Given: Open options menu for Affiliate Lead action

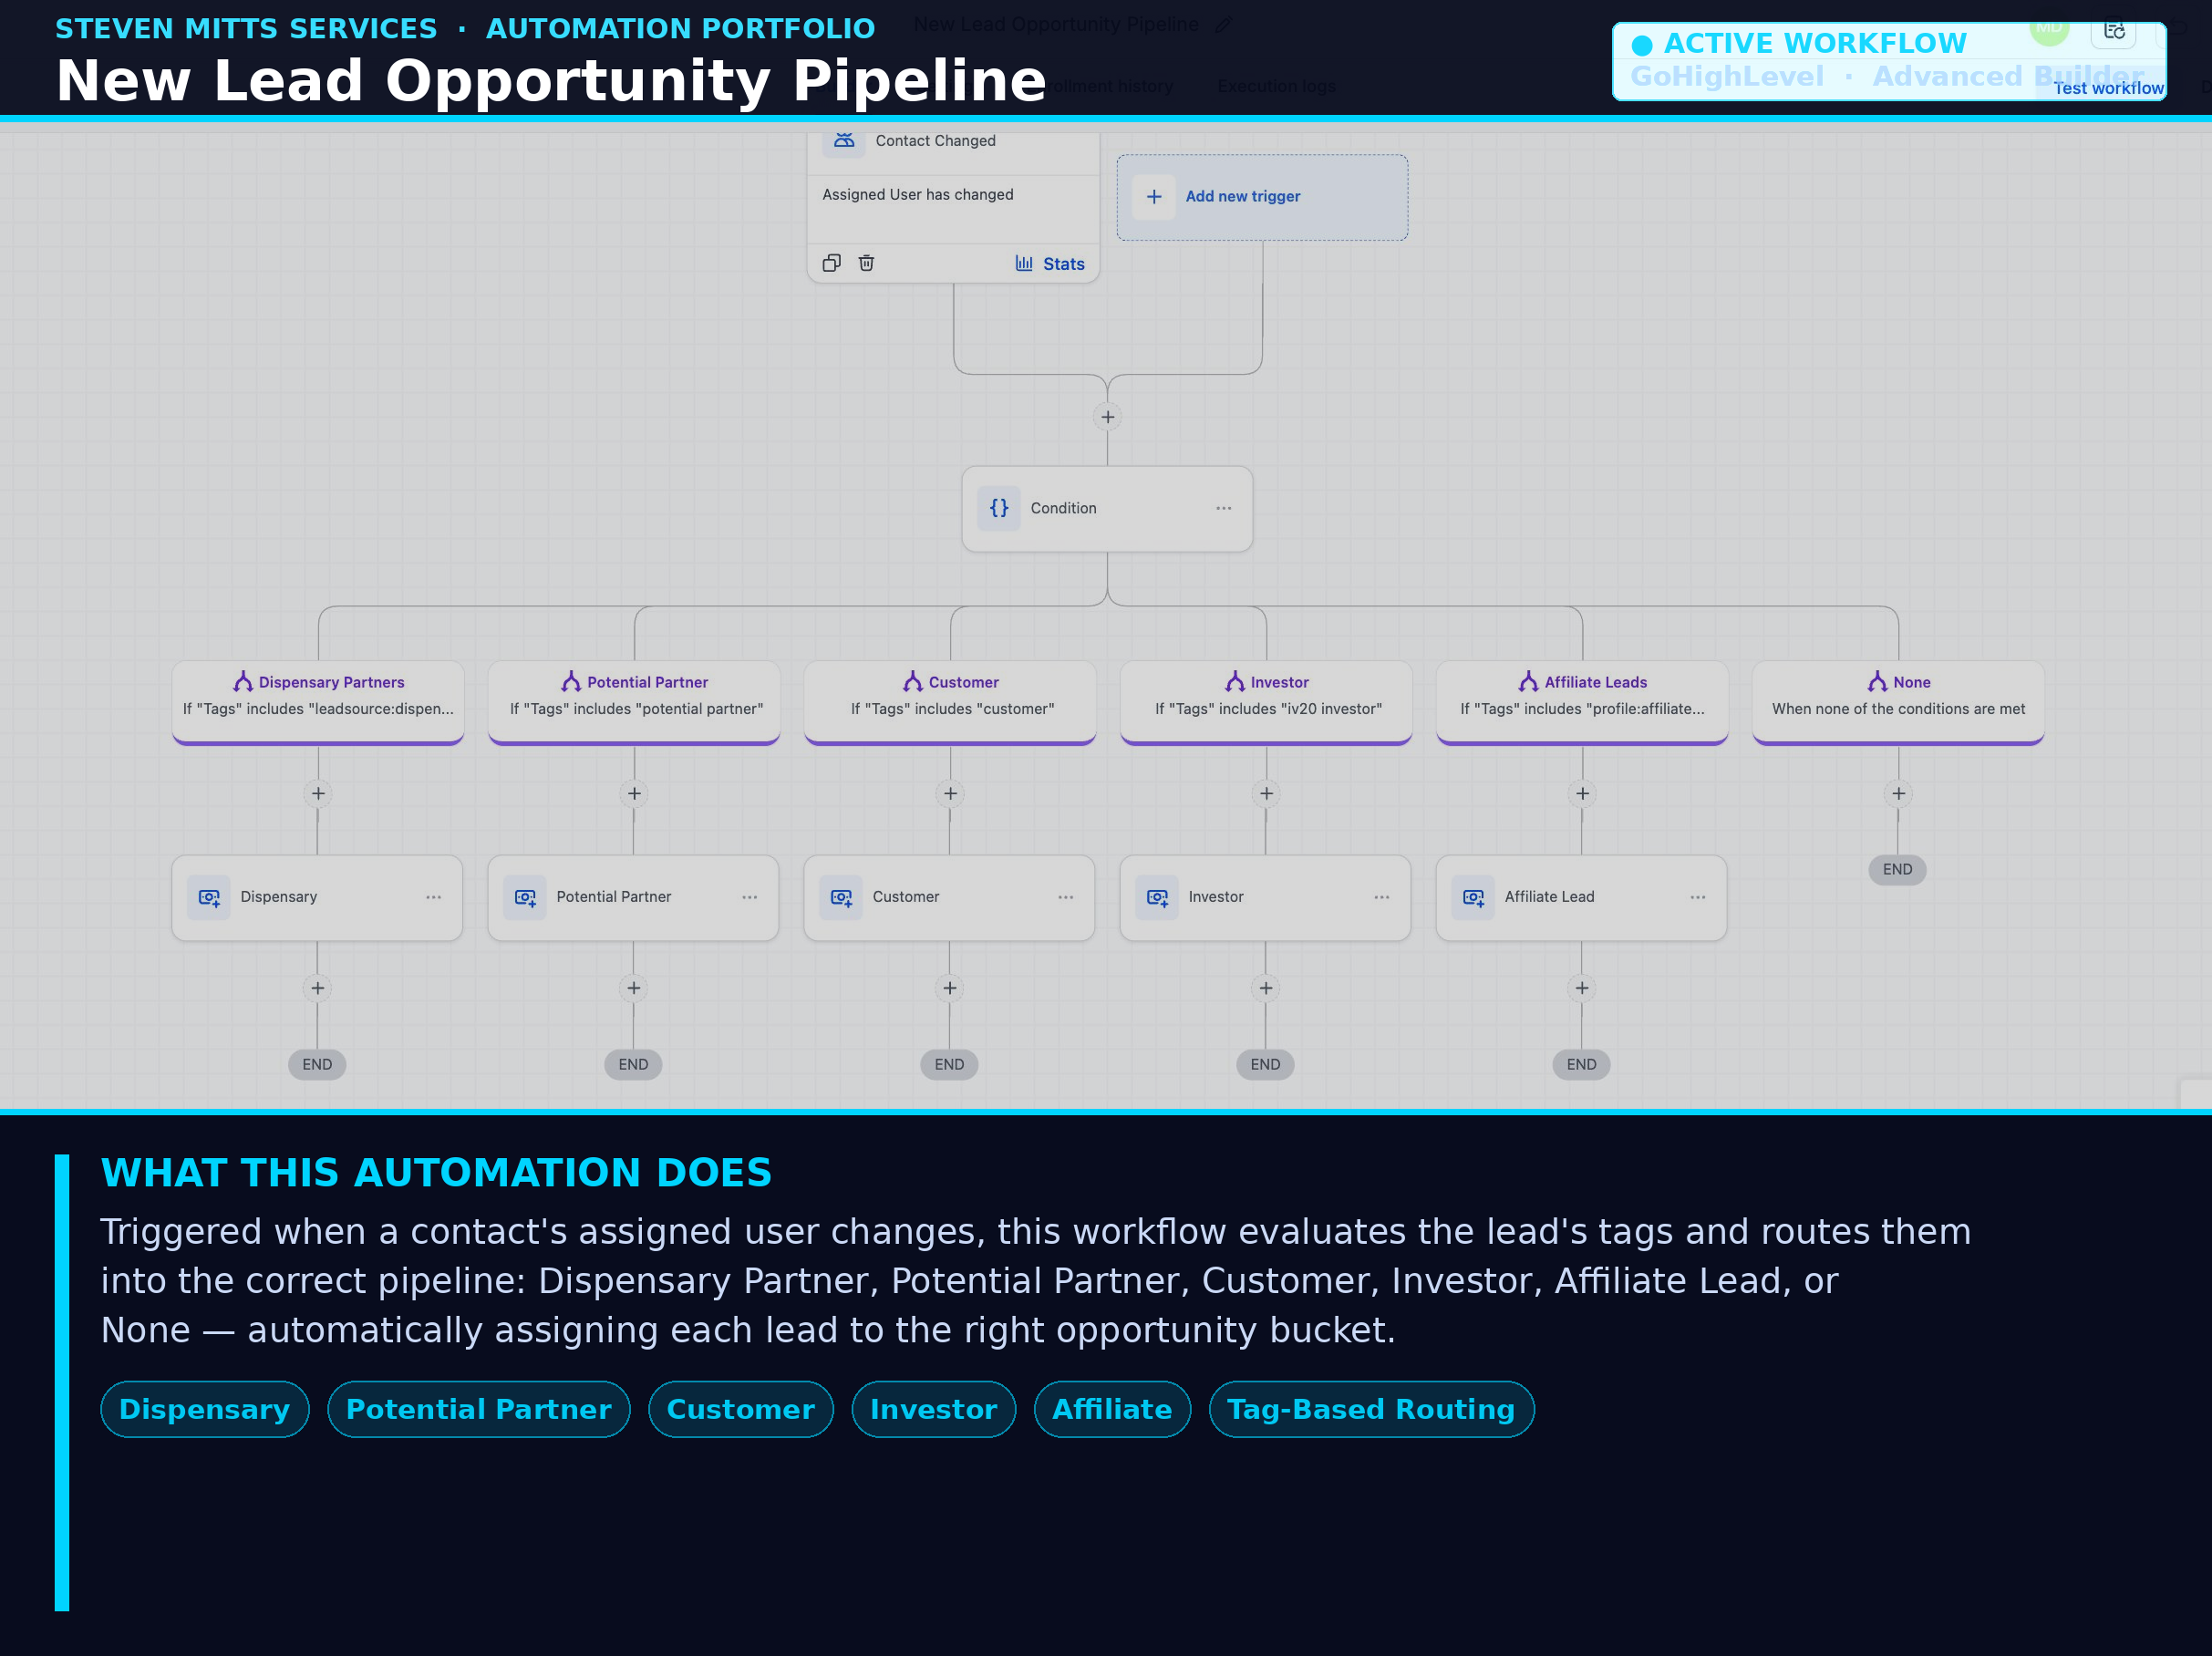Looking at the screenshot, I should (1697, 897).
